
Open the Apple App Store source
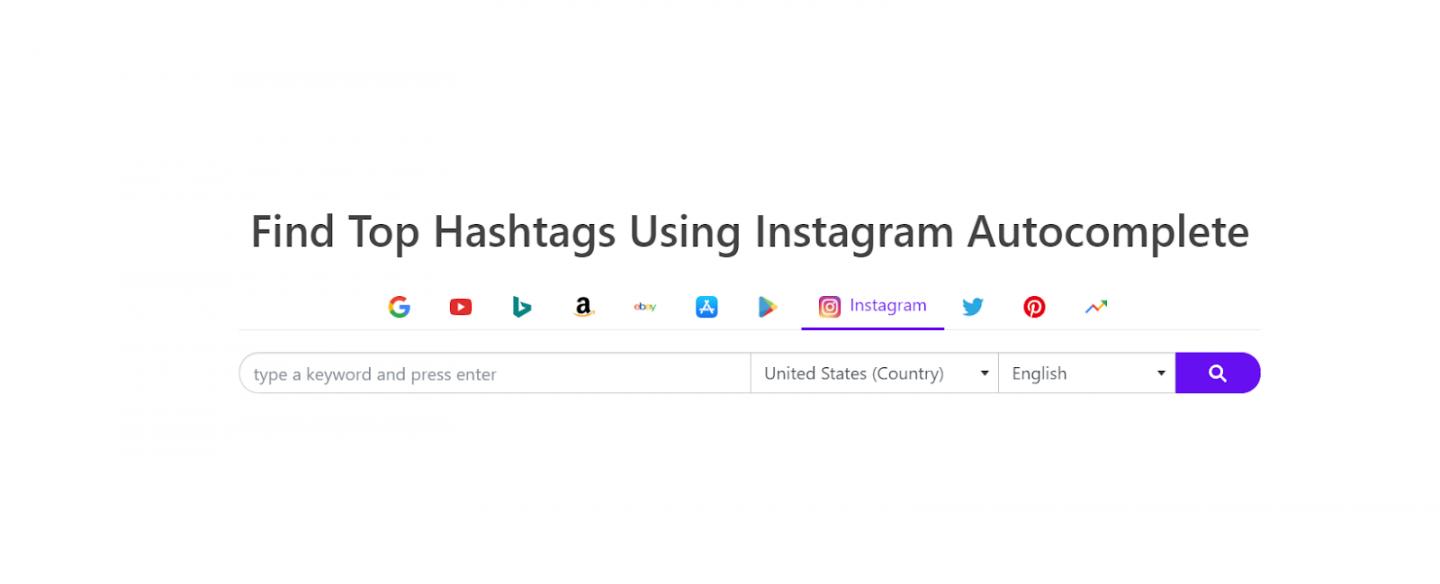click(x=707, y=307)
